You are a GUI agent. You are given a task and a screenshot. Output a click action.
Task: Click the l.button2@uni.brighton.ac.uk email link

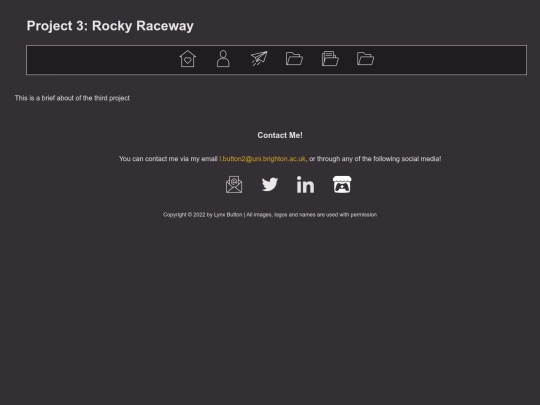tap(262, 159)
